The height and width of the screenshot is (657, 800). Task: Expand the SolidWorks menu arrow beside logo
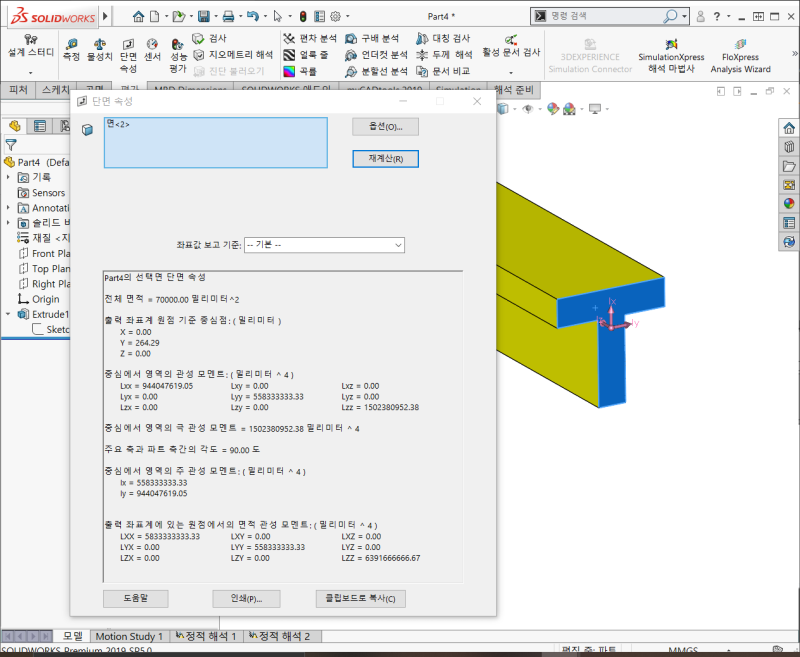click(105, 16)
